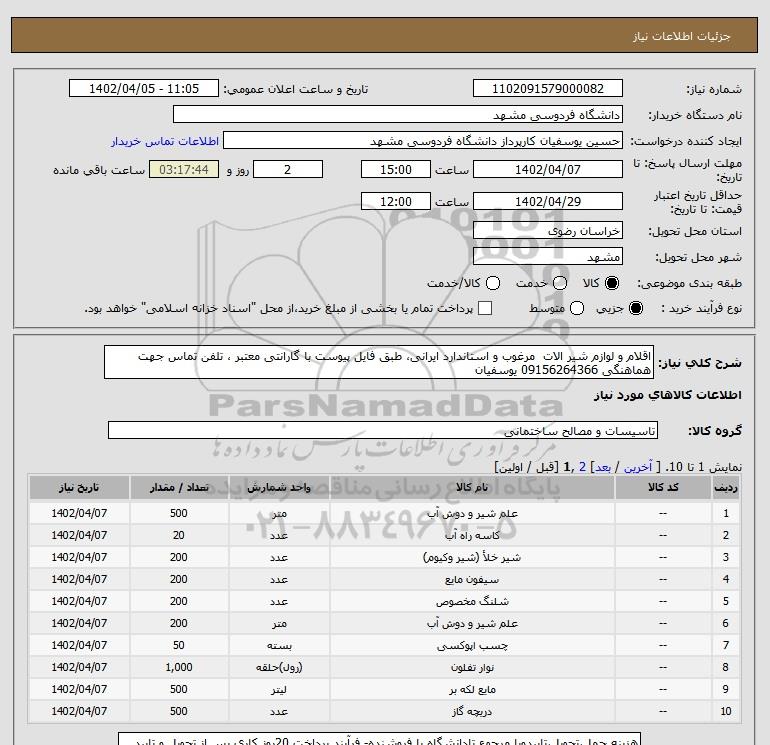770x745 pixels.
Task: Click the دانشگاه فردوسی مشهد buyer name field
Action: (398, 115)
